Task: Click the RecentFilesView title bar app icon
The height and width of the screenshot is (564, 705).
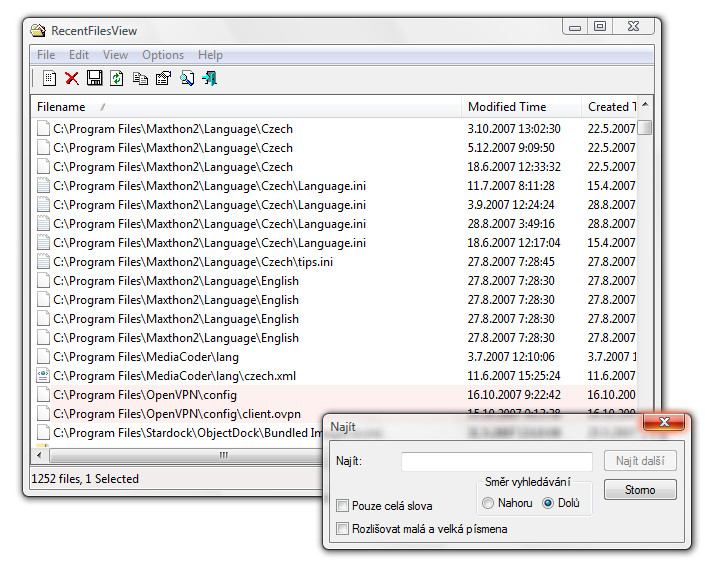Action: coord(38,31)
